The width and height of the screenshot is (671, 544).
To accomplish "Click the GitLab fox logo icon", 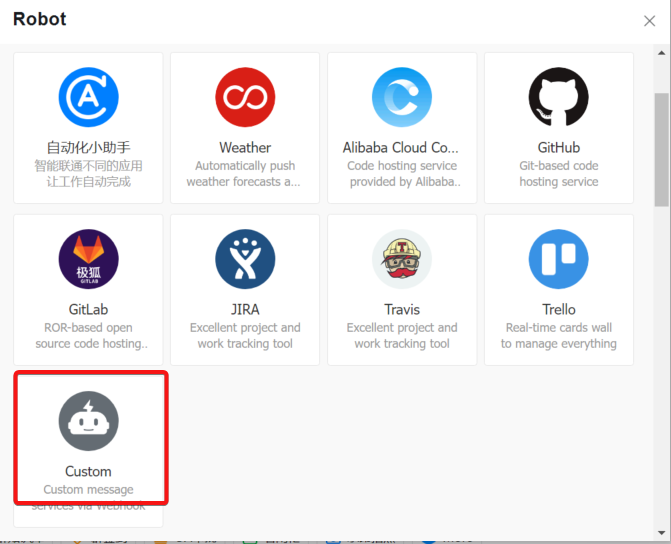I will pyautogui.click(x=88, y=260).
